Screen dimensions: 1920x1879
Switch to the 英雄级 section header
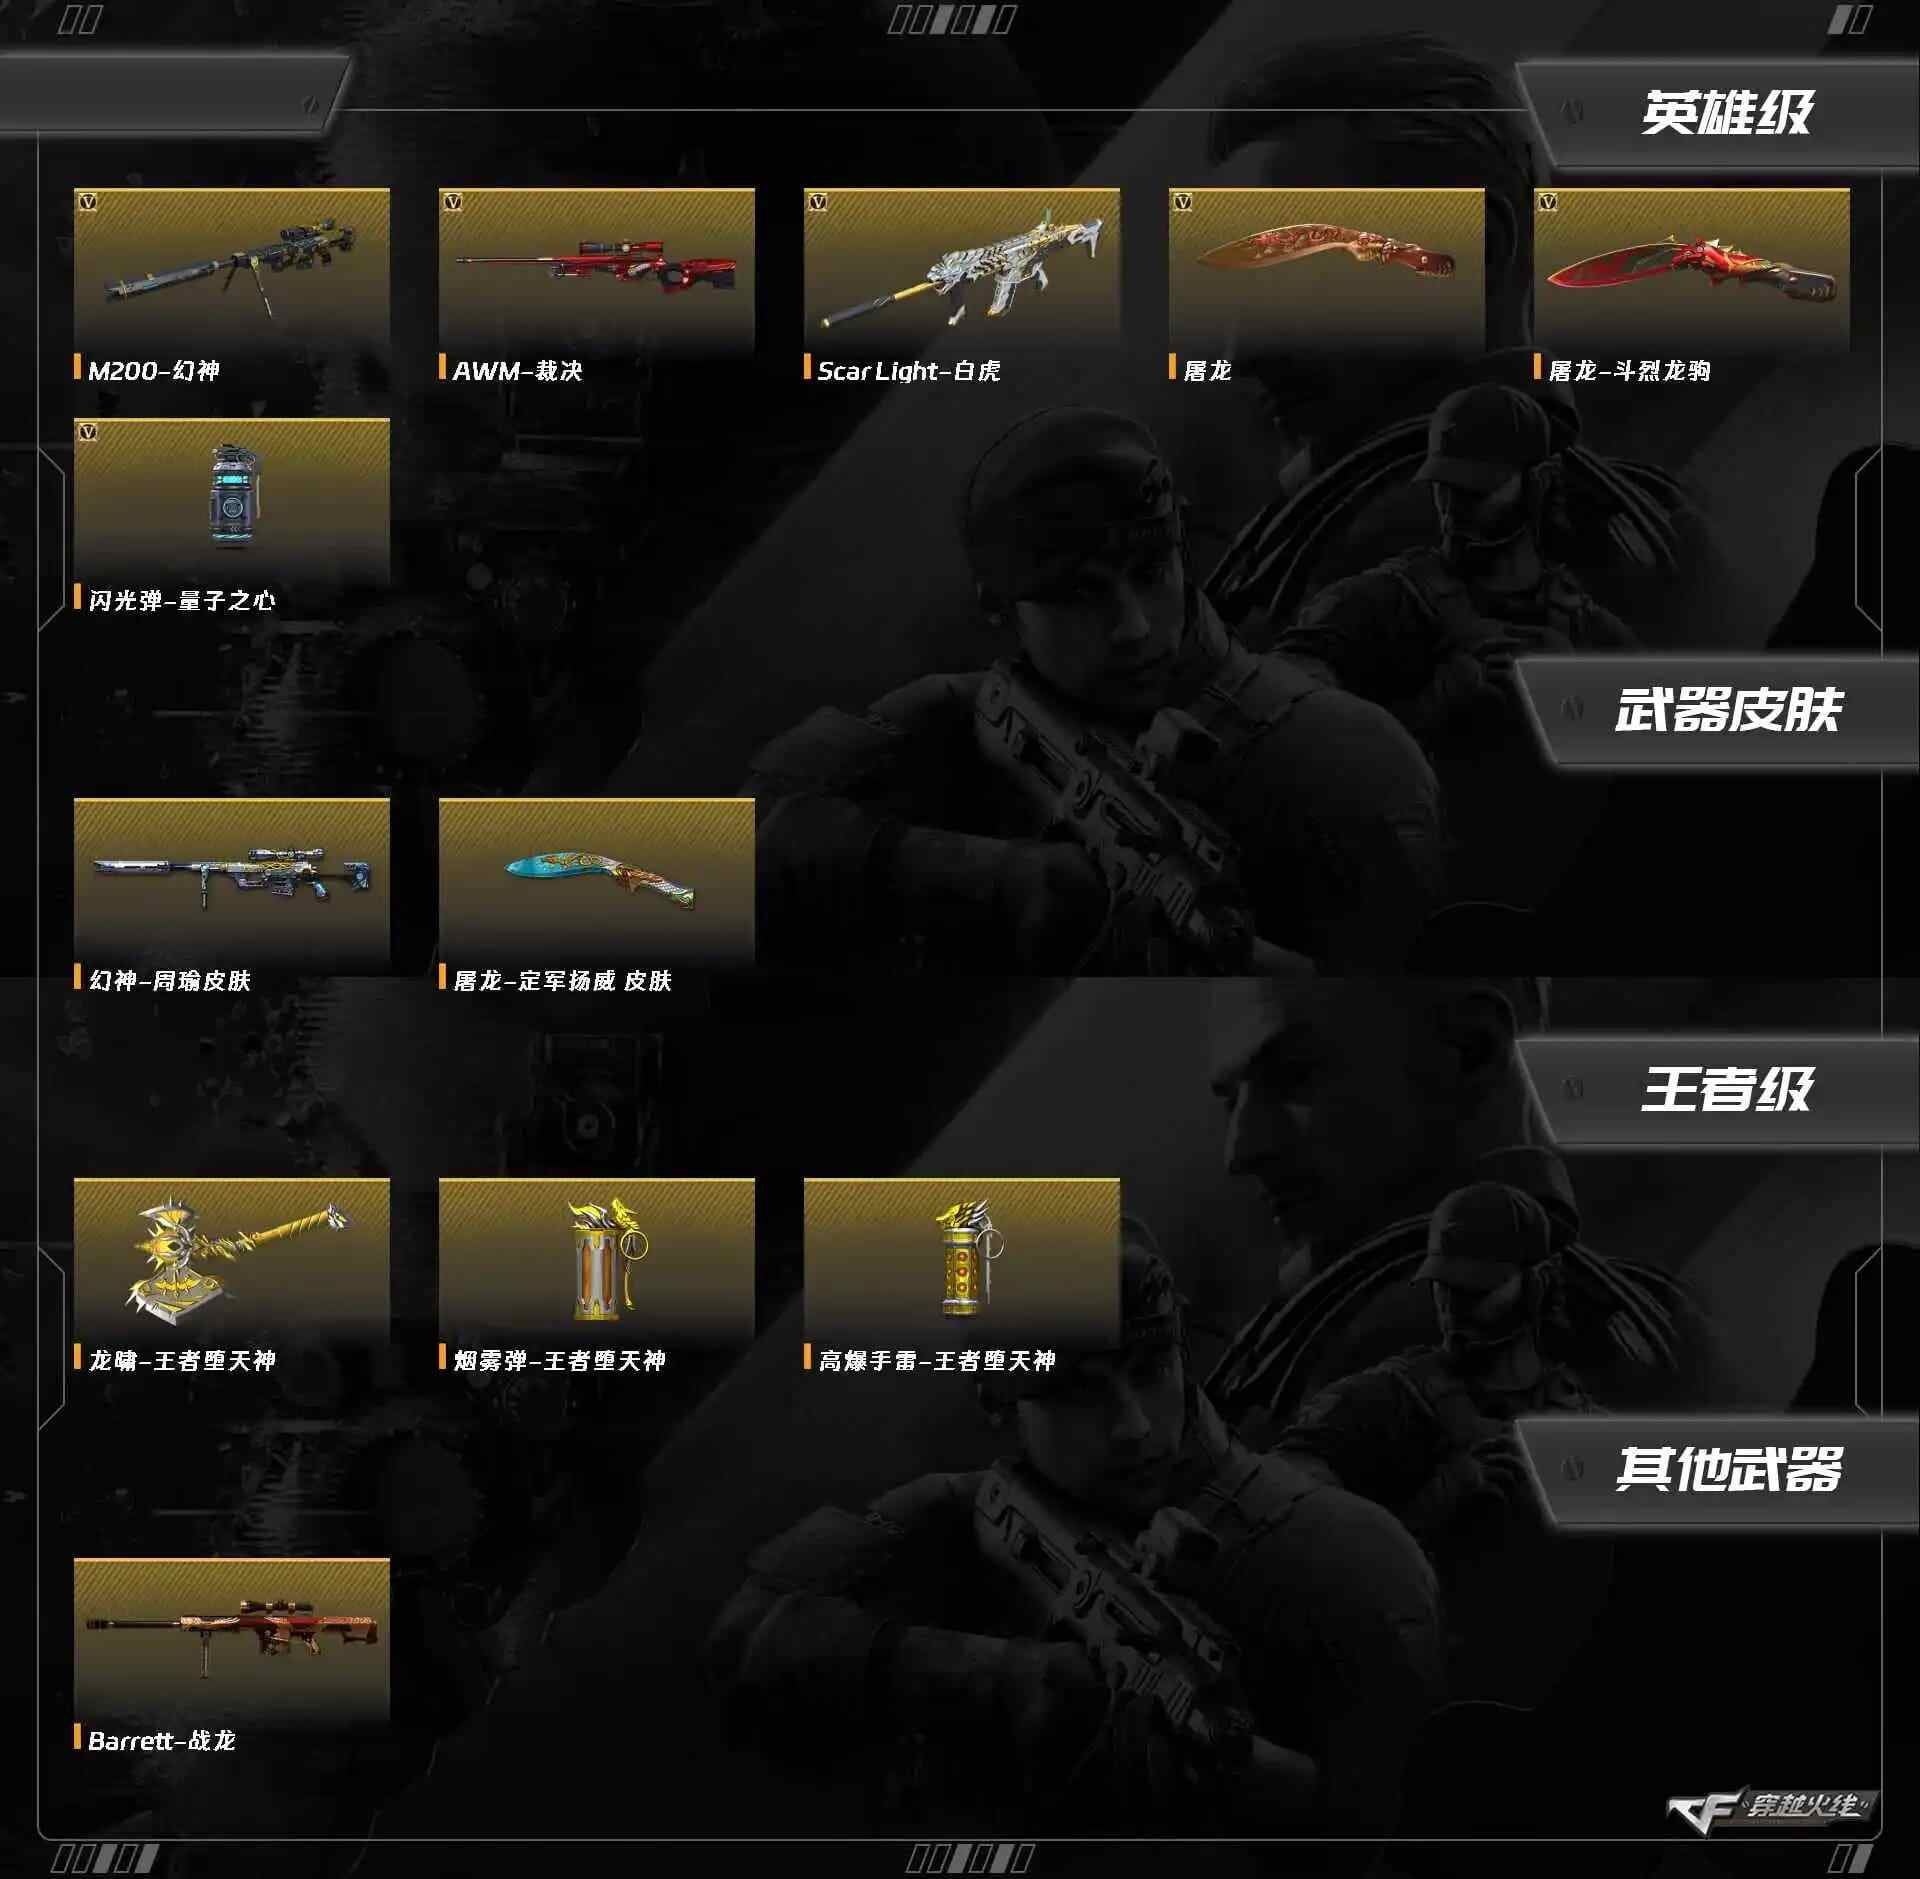coord(1725,112)
